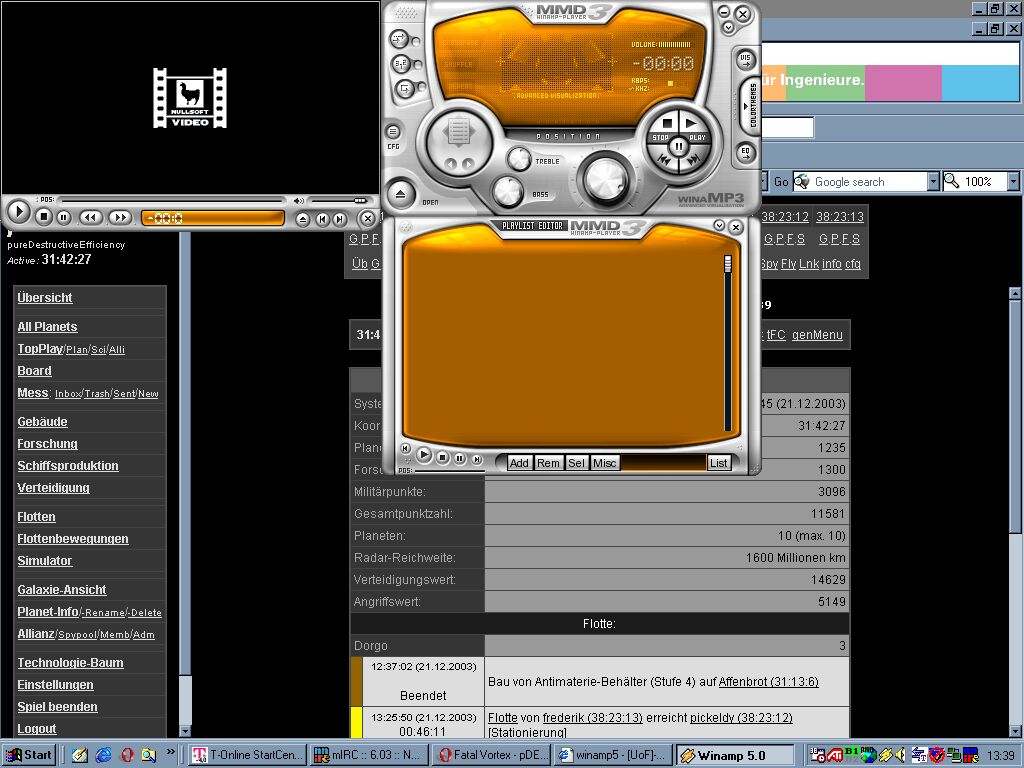Click the left arrow under the playlist icon

coord(449,163)
